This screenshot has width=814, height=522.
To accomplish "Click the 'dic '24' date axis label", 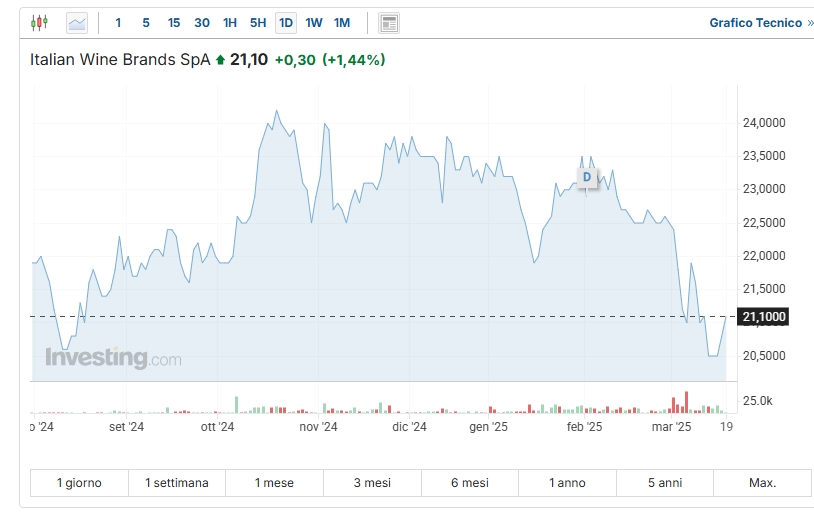I will coord(409,427).
